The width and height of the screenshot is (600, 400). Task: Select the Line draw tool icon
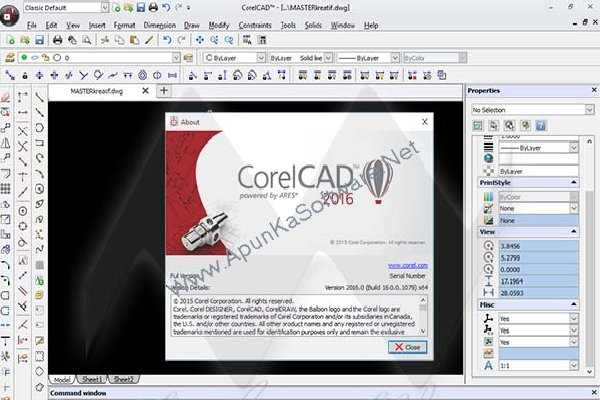(x=39, y=97)
